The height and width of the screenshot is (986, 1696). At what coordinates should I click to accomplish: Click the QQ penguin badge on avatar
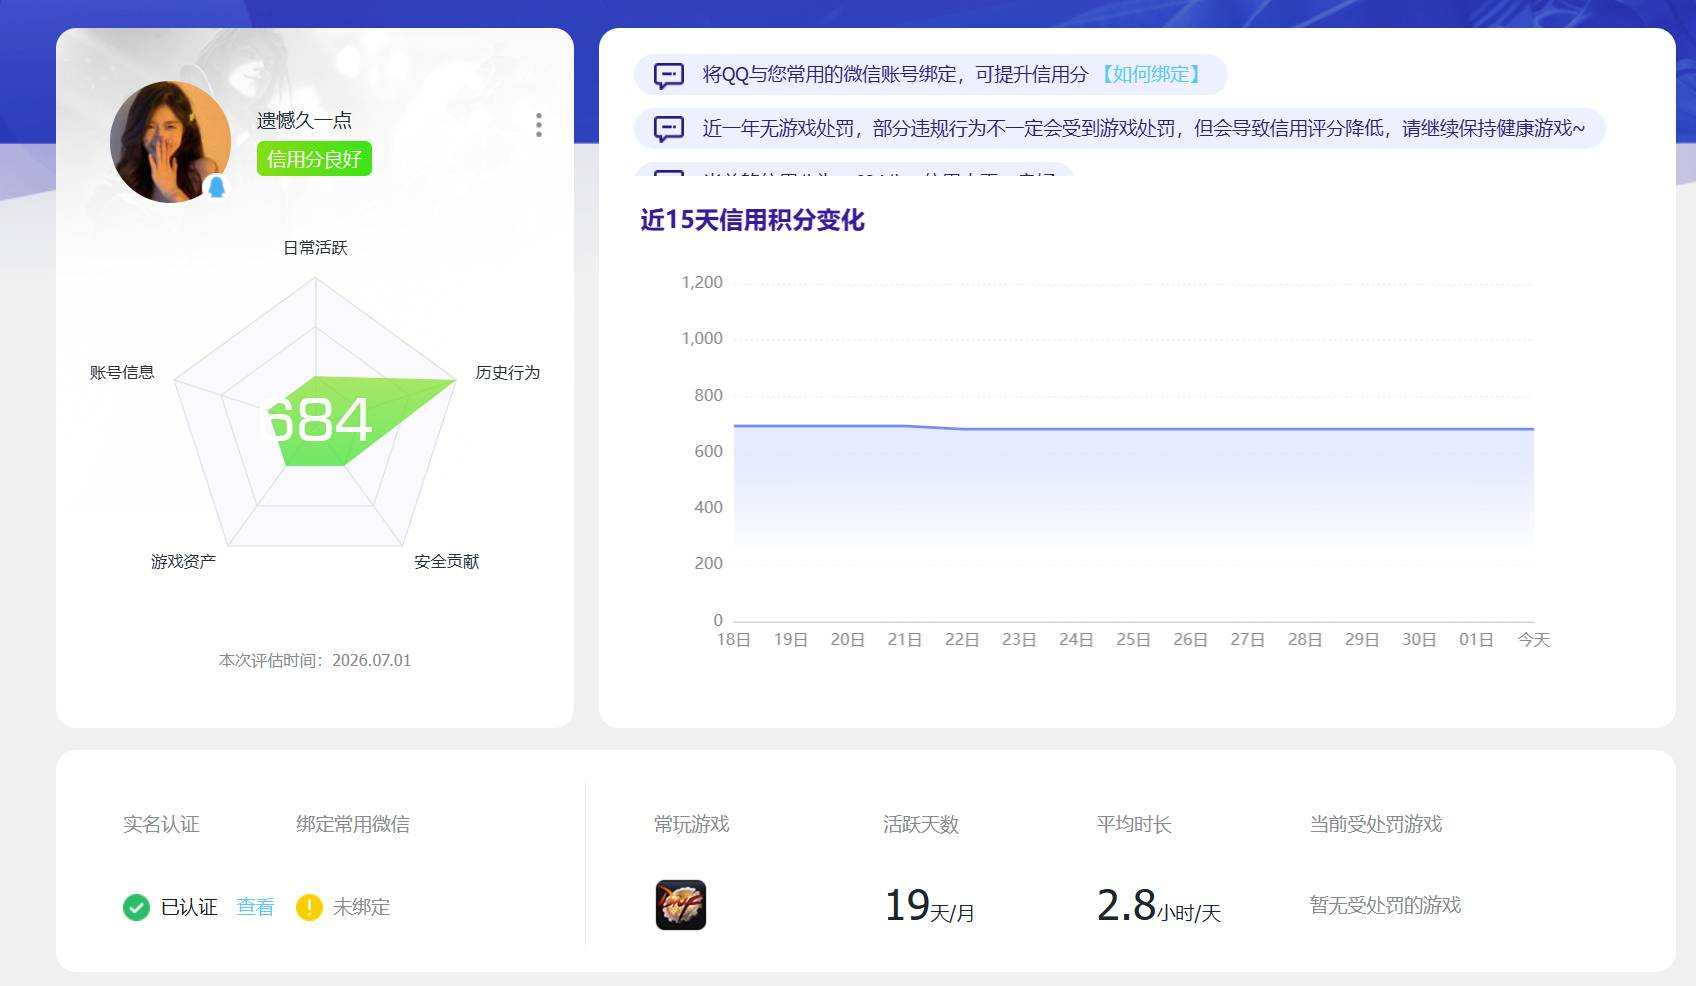pyautogui.click(x=216, y=187)
